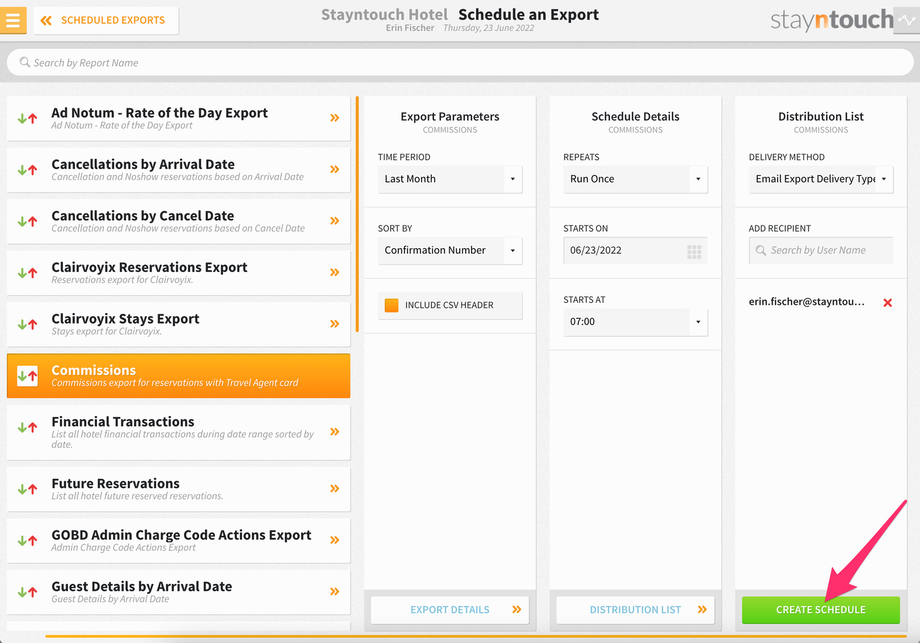
Task: Open the Repeats dropdown
Action: [x=635, y=179]
